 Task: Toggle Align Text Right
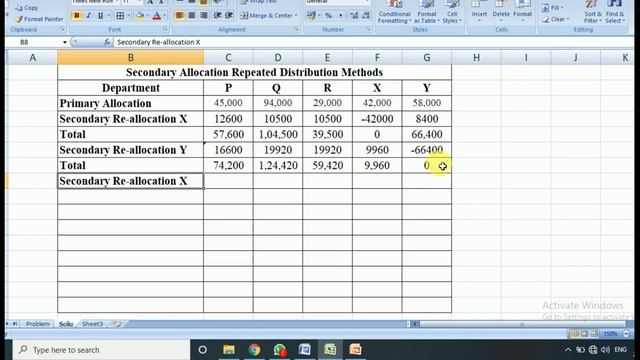click(204, 16)
